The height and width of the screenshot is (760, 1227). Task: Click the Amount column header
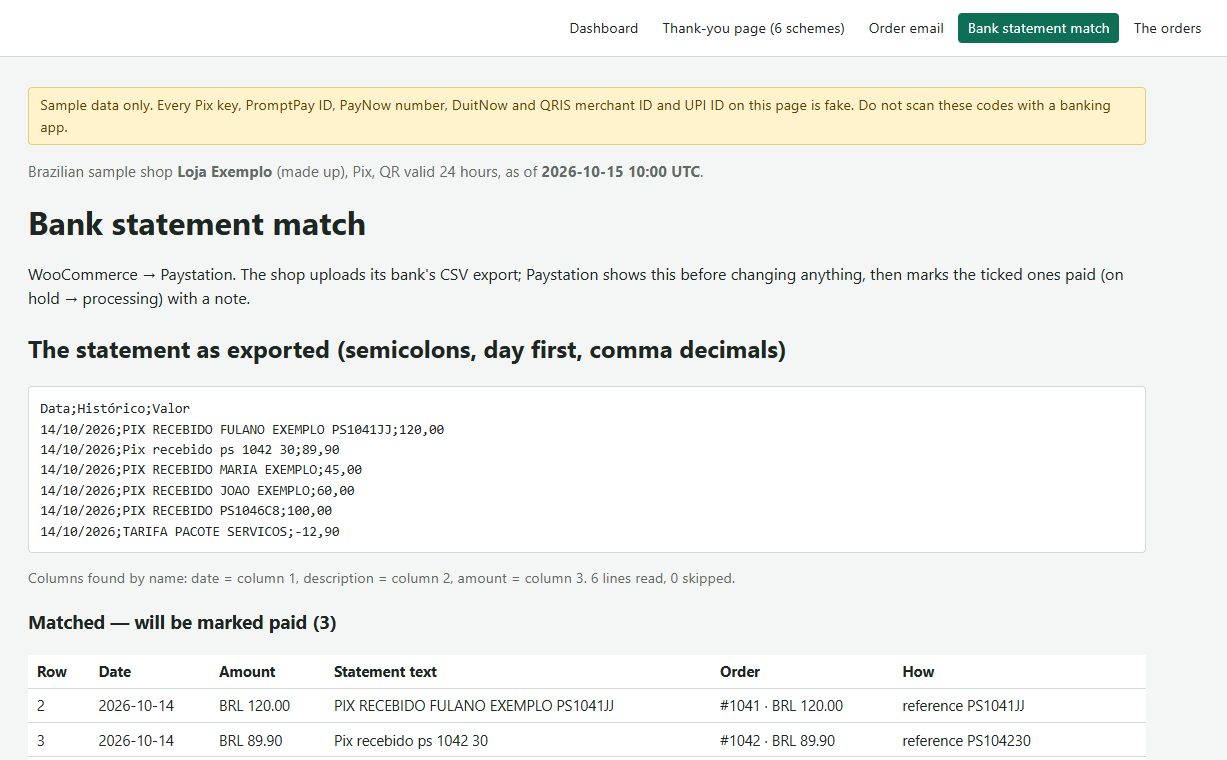247,672
